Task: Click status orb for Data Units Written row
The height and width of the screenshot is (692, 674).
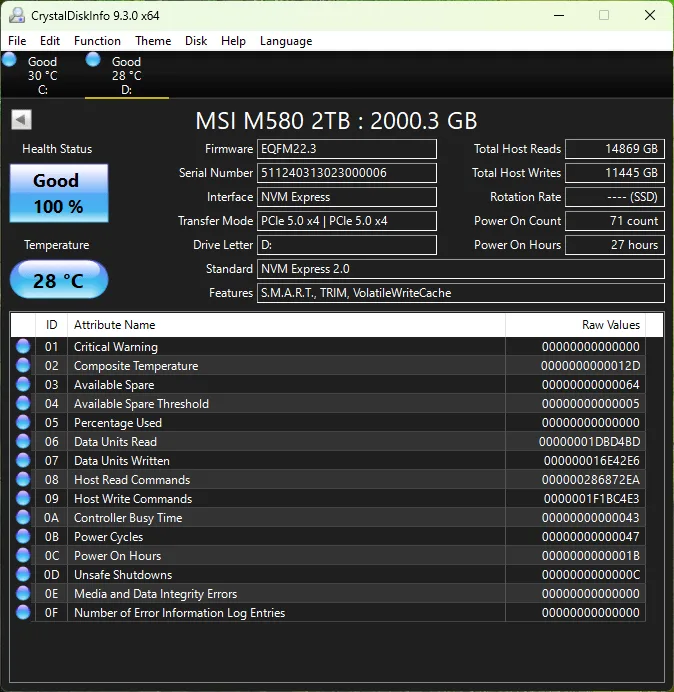Action: (x=23, y=460)
